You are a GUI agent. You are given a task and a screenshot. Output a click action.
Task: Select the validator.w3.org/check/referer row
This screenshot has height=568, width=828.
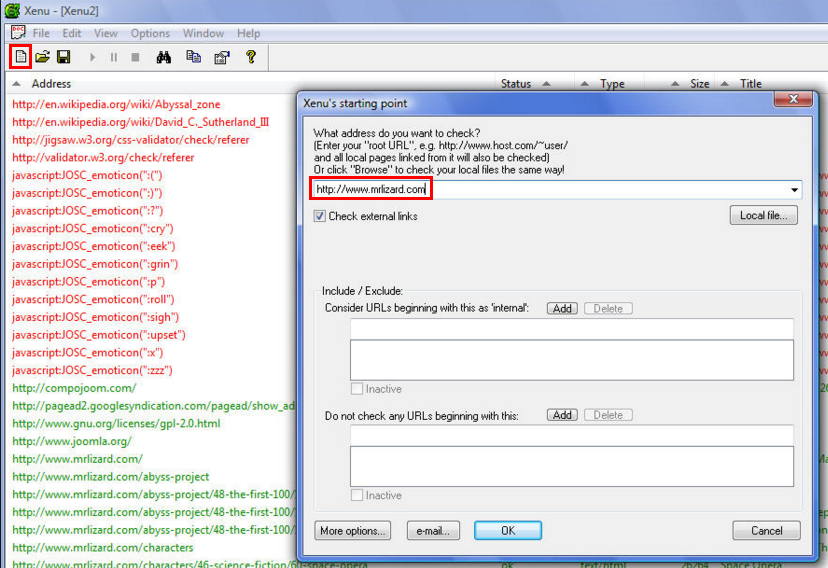103,157
